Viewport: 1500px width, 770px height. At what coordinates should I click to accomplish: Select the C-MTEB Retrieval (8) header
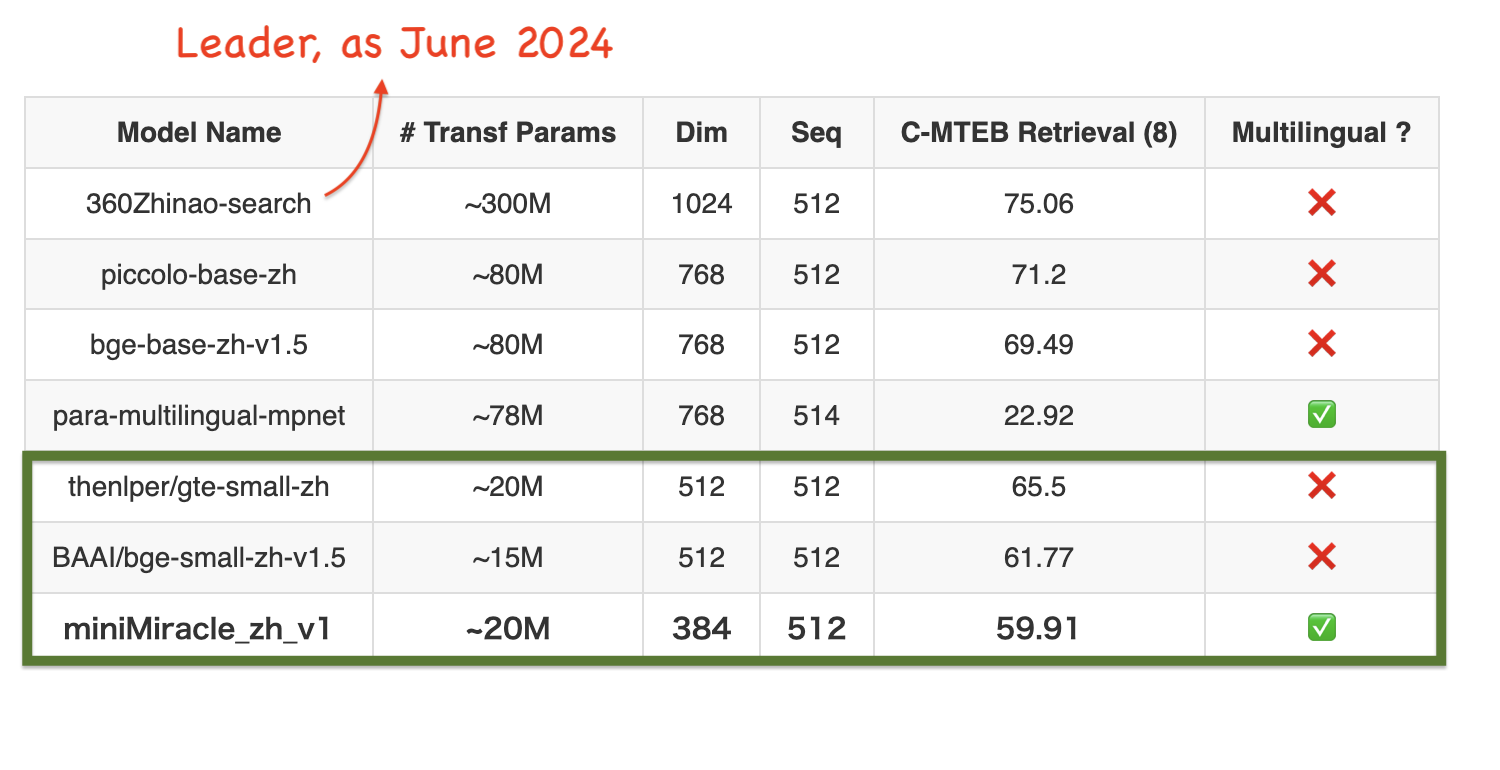pos(1038,133)
